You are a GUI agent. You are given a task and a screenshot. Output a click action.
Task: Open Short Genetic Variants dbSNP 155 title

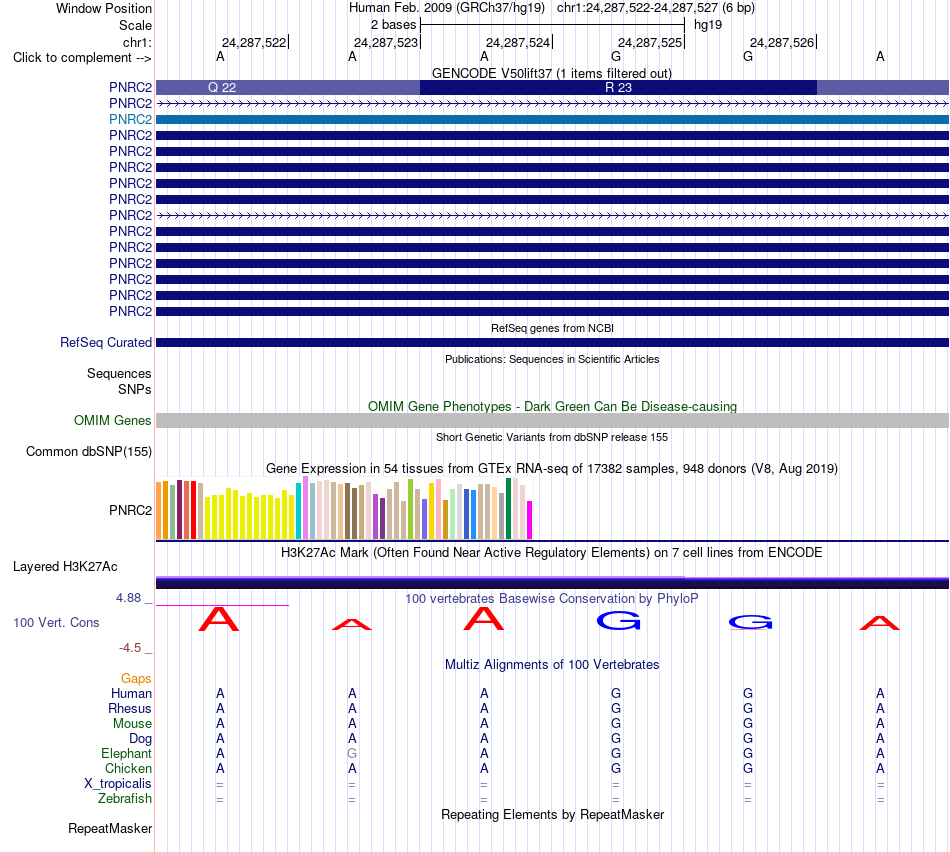point(552,437)
